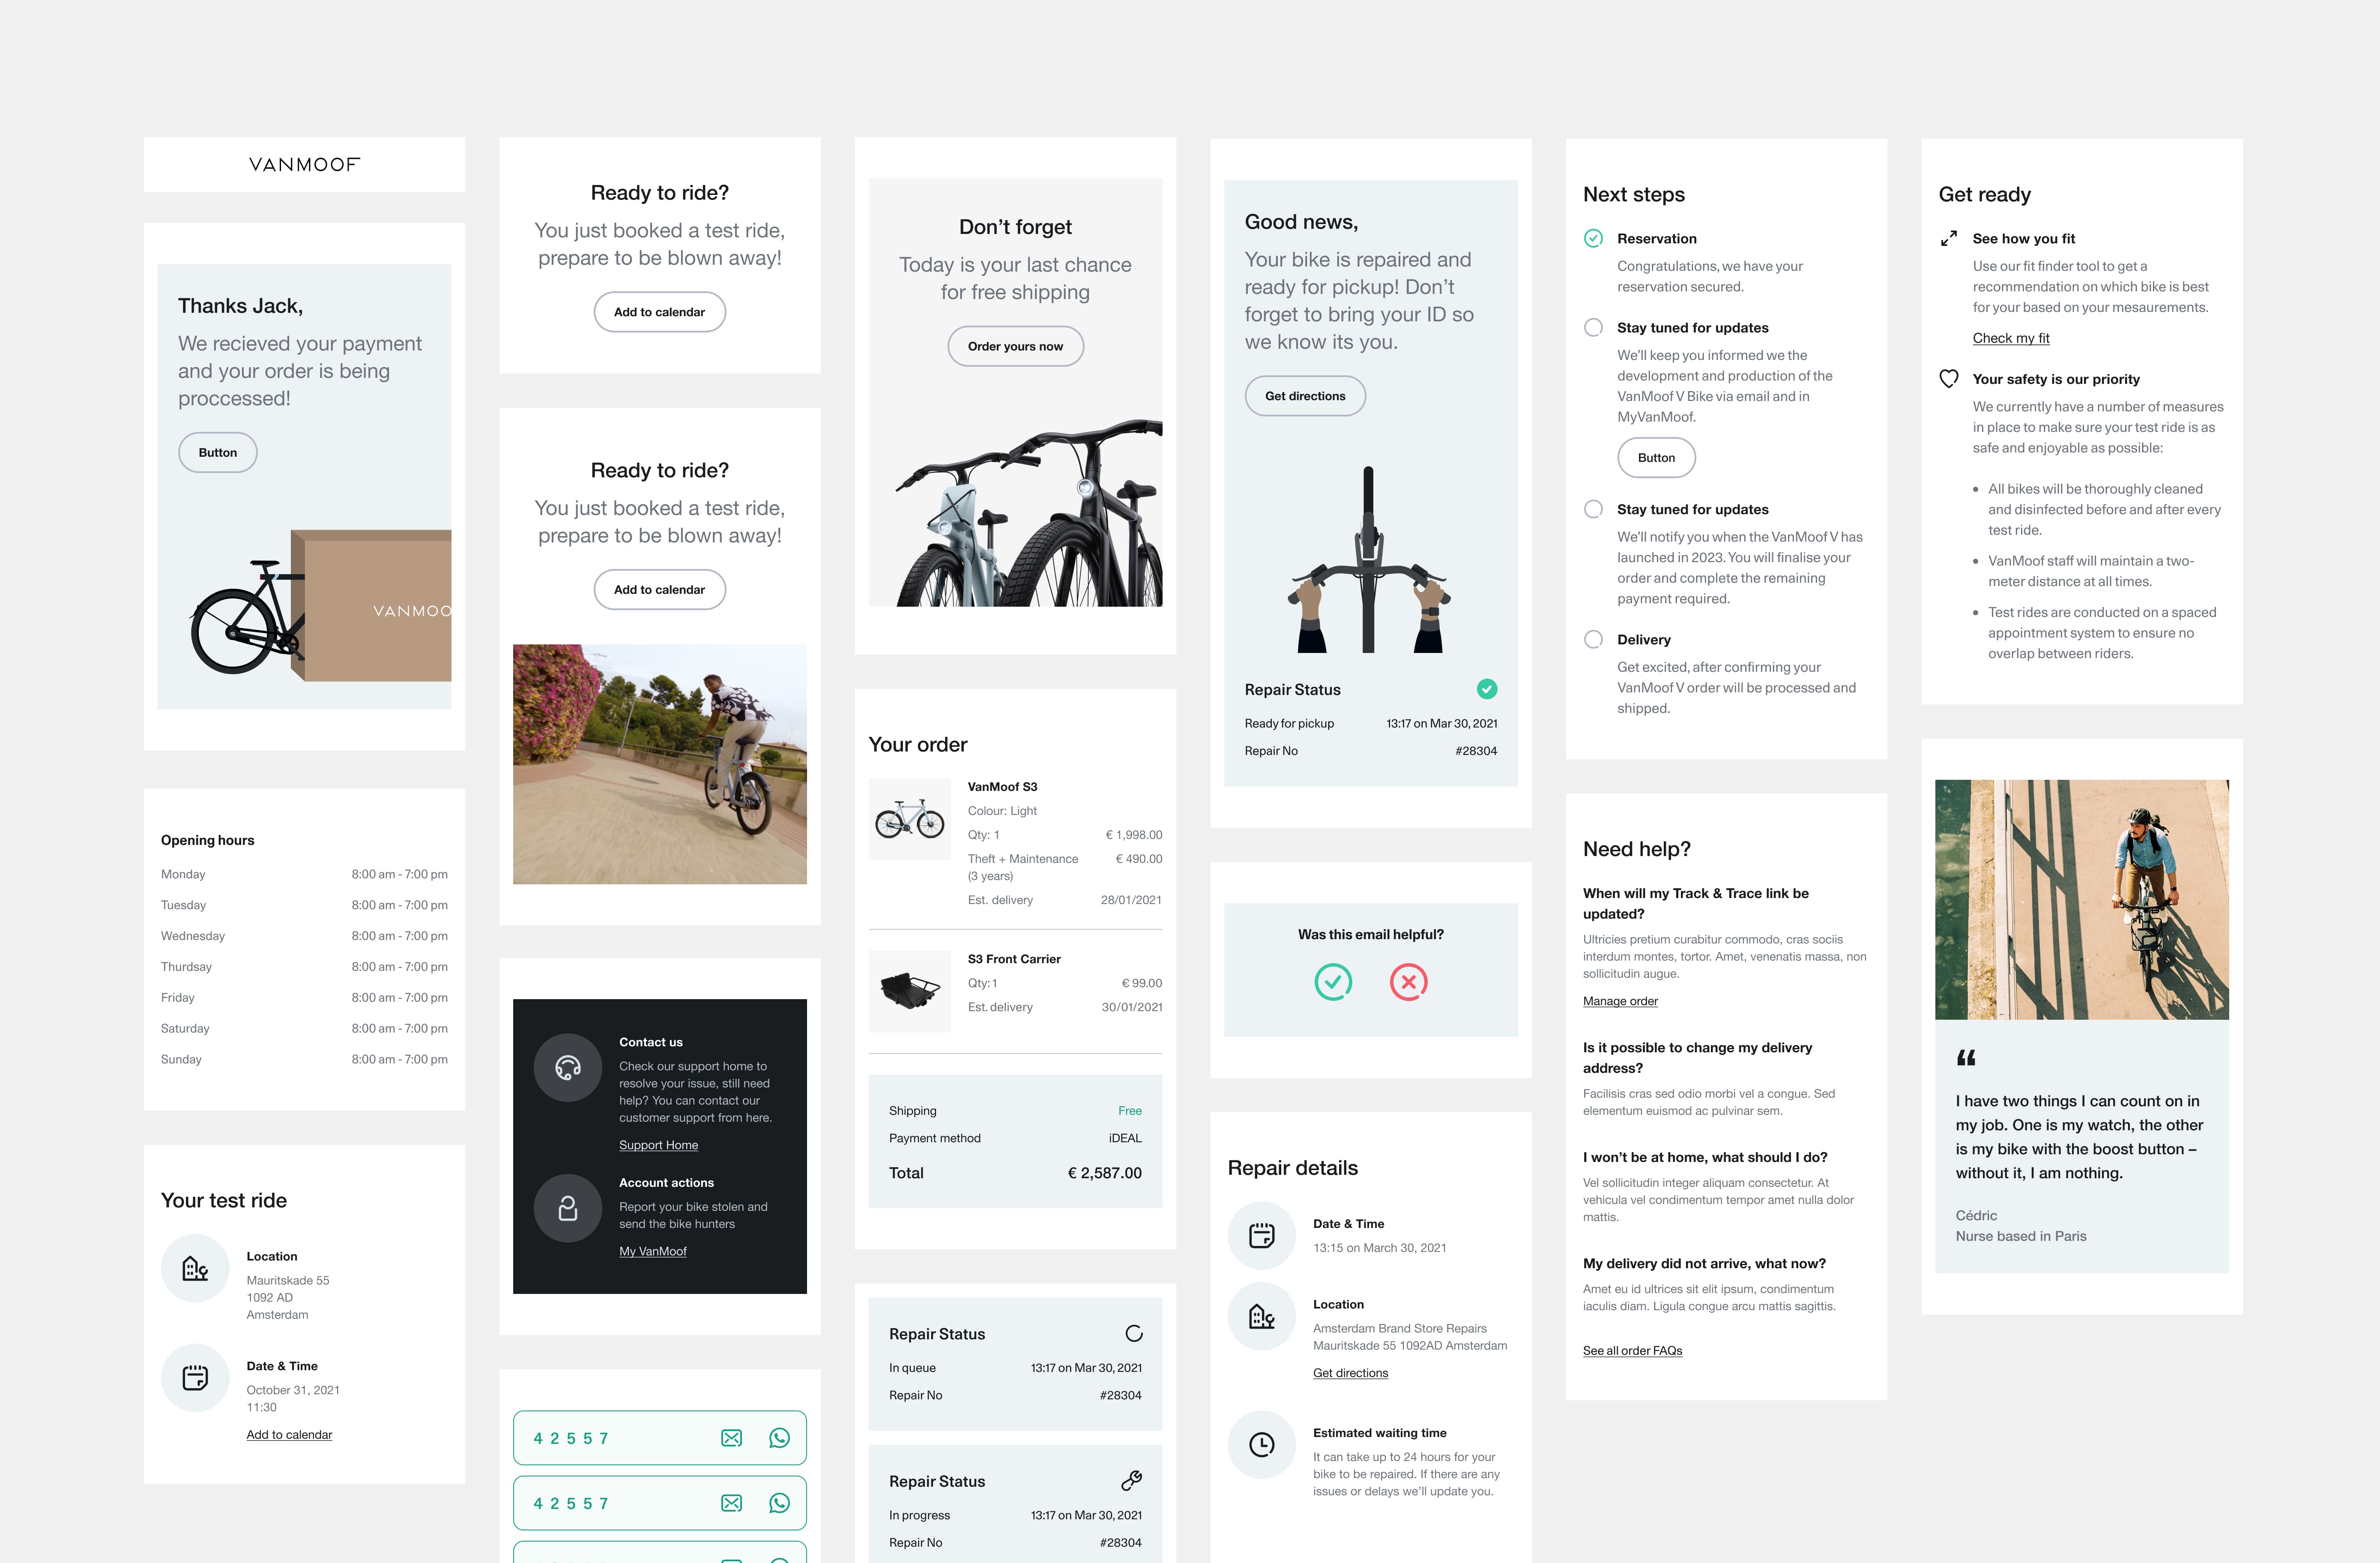The height and width of the screenshot is (1563, 2380).
Task: Click the calendar icon under Your test ride
Action: [195, 1378]
